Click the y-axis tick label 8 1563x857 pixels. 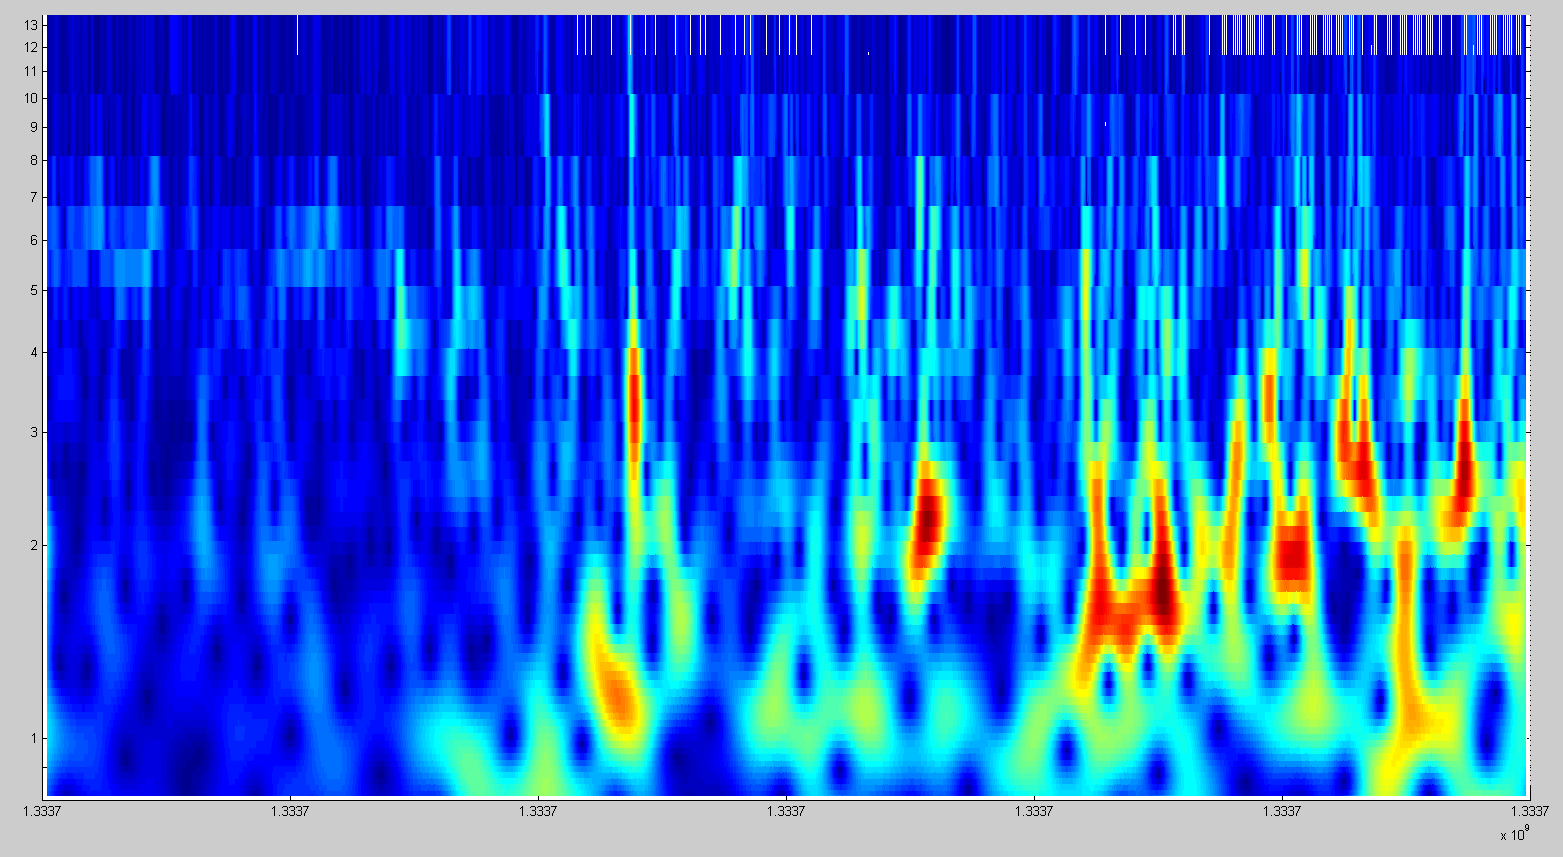coord(34,160)
